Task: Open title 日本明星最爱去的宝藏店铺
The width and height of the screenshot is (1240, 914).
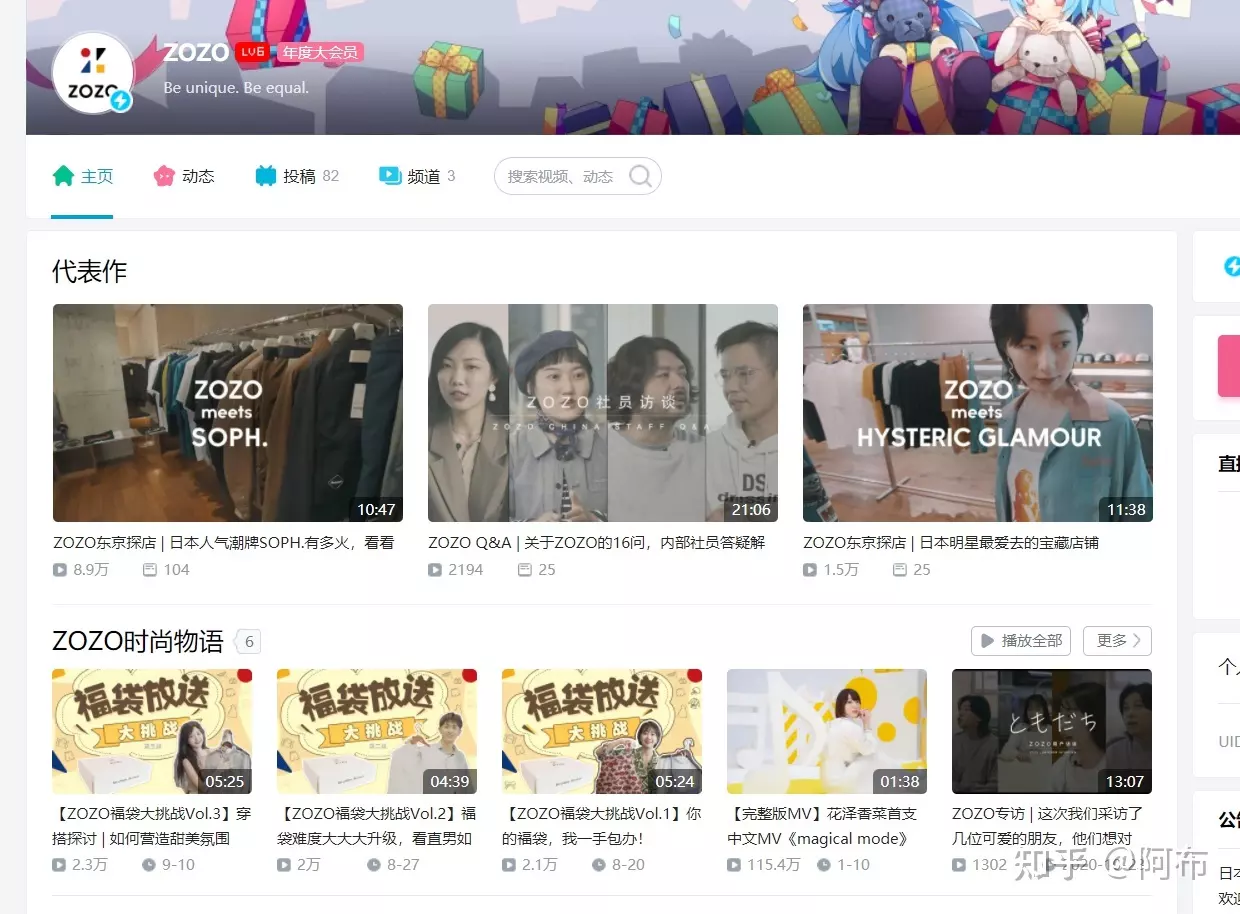Action: [951, 543]
